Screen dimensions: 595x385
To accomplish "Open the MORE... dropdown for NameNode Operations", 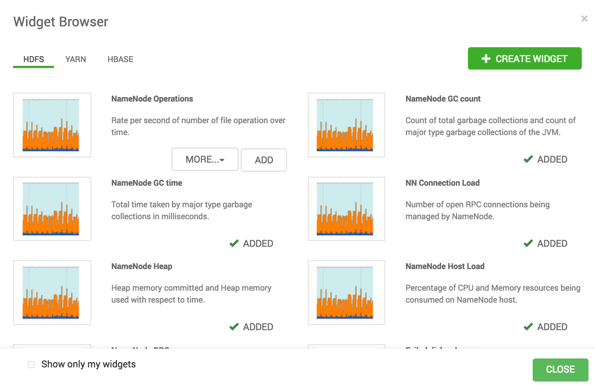I will [205, 160].
